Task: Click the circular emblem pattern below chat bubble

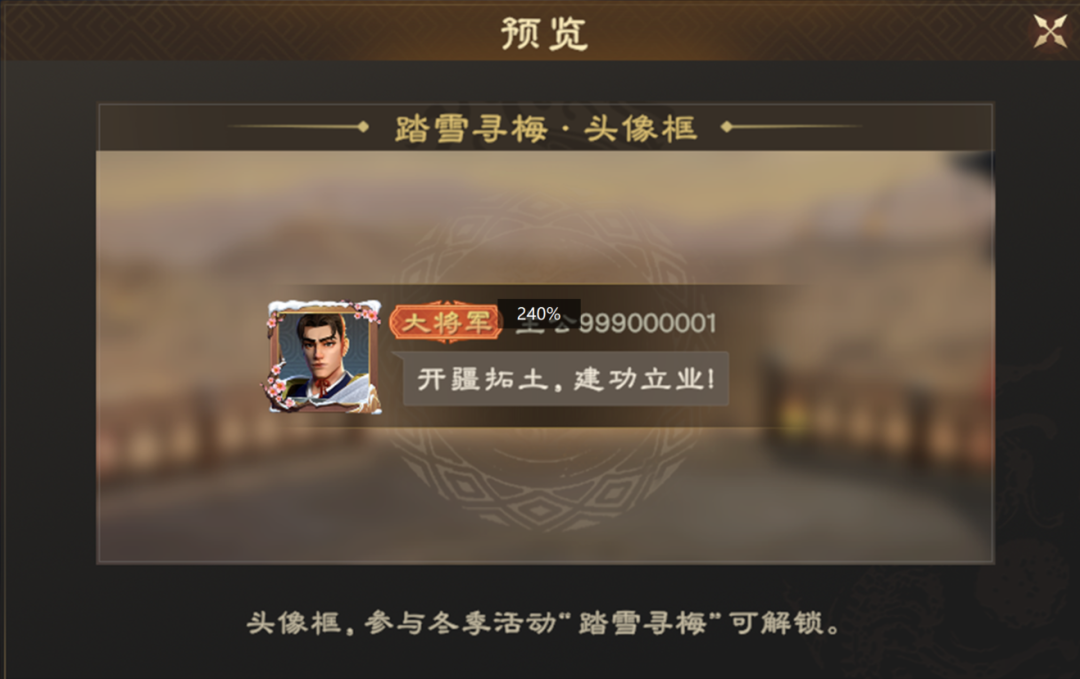Action: click(x=544, y=475)
